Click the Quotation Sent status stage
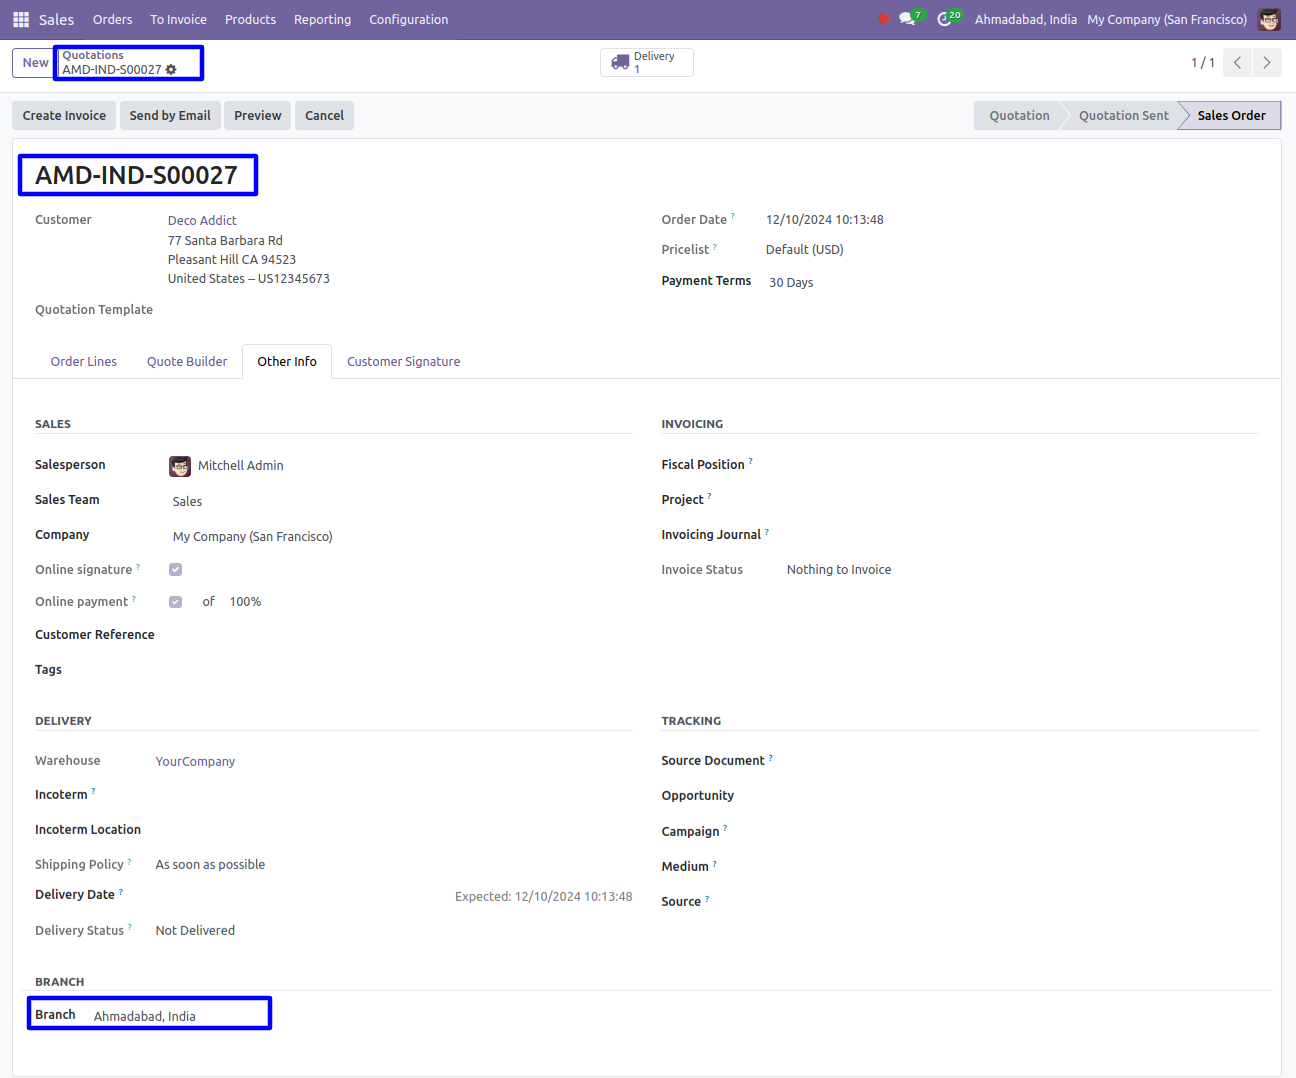The height and width of the screenshot is (1078, 1296). coord(1123,116)
